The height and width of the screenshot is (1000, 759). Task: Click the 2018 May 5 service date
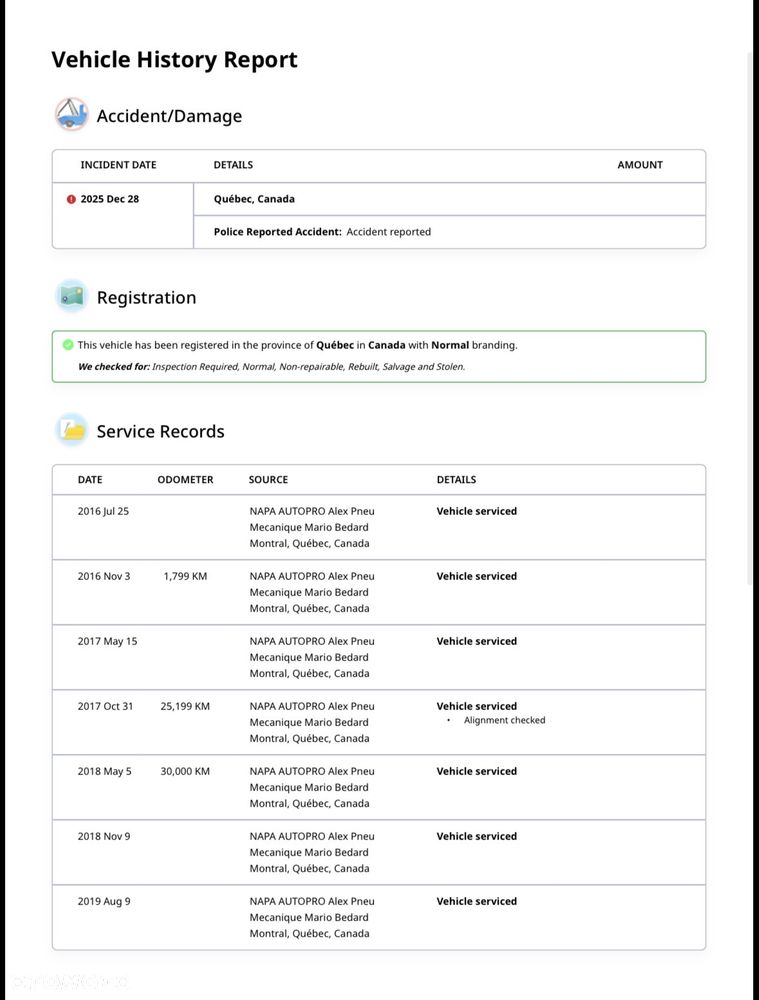[105, 771]
